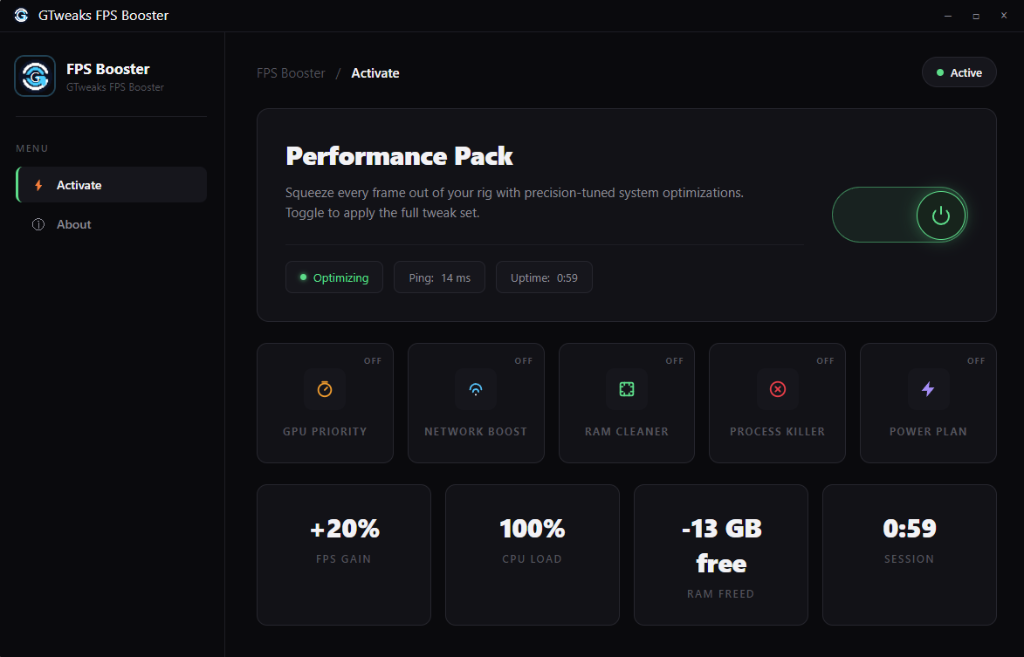Click the GPU PRIORITY label text
This screenshot has width=1024, height=657.
point(325,432)
